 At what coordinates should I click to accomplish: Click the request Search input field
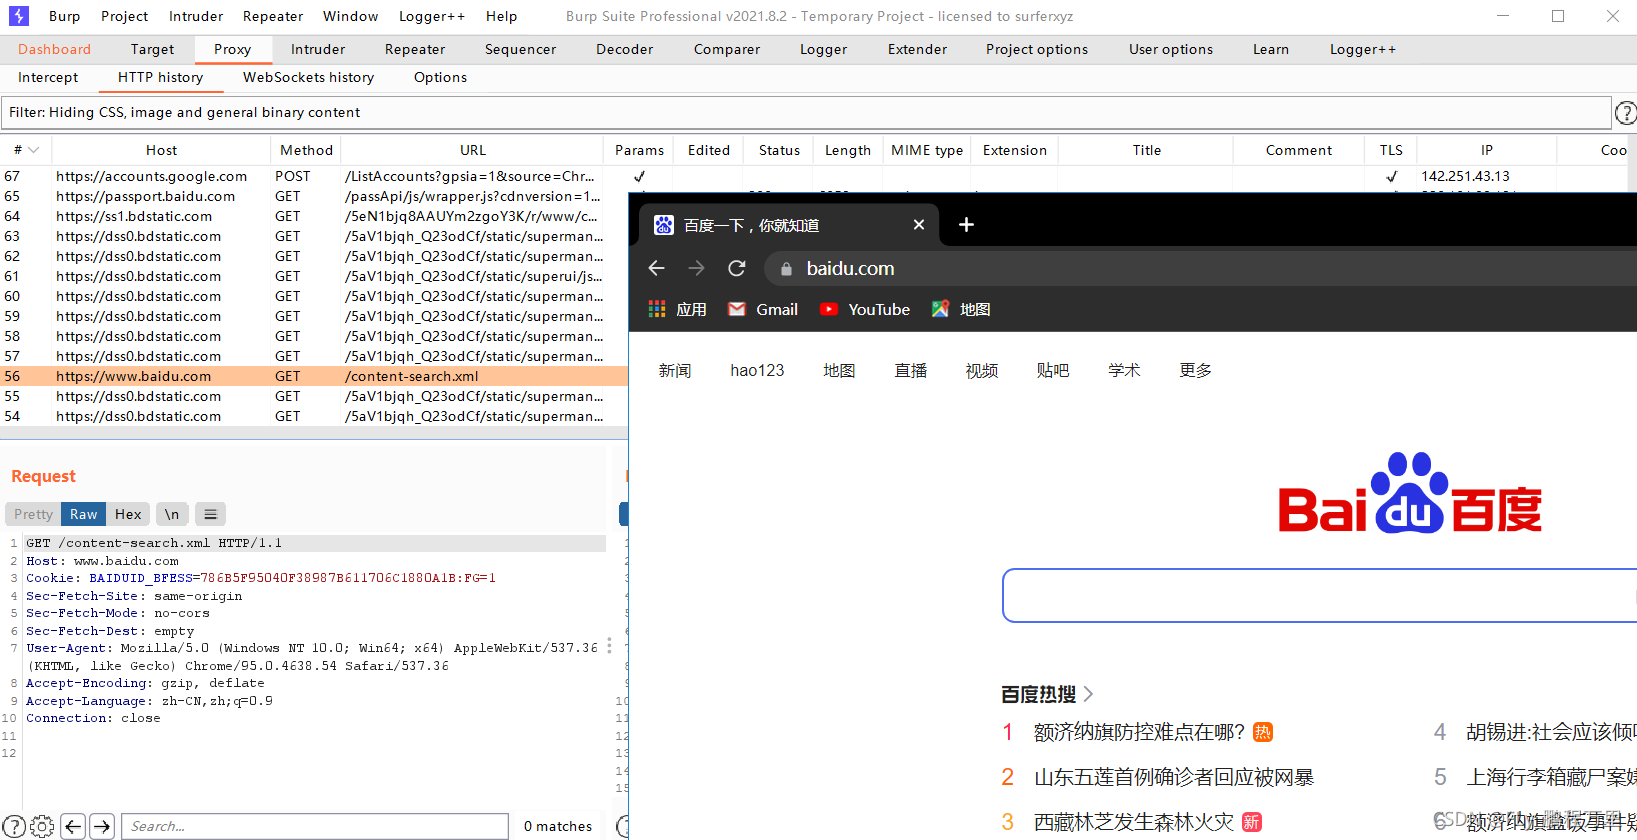[x=315, y=826]
